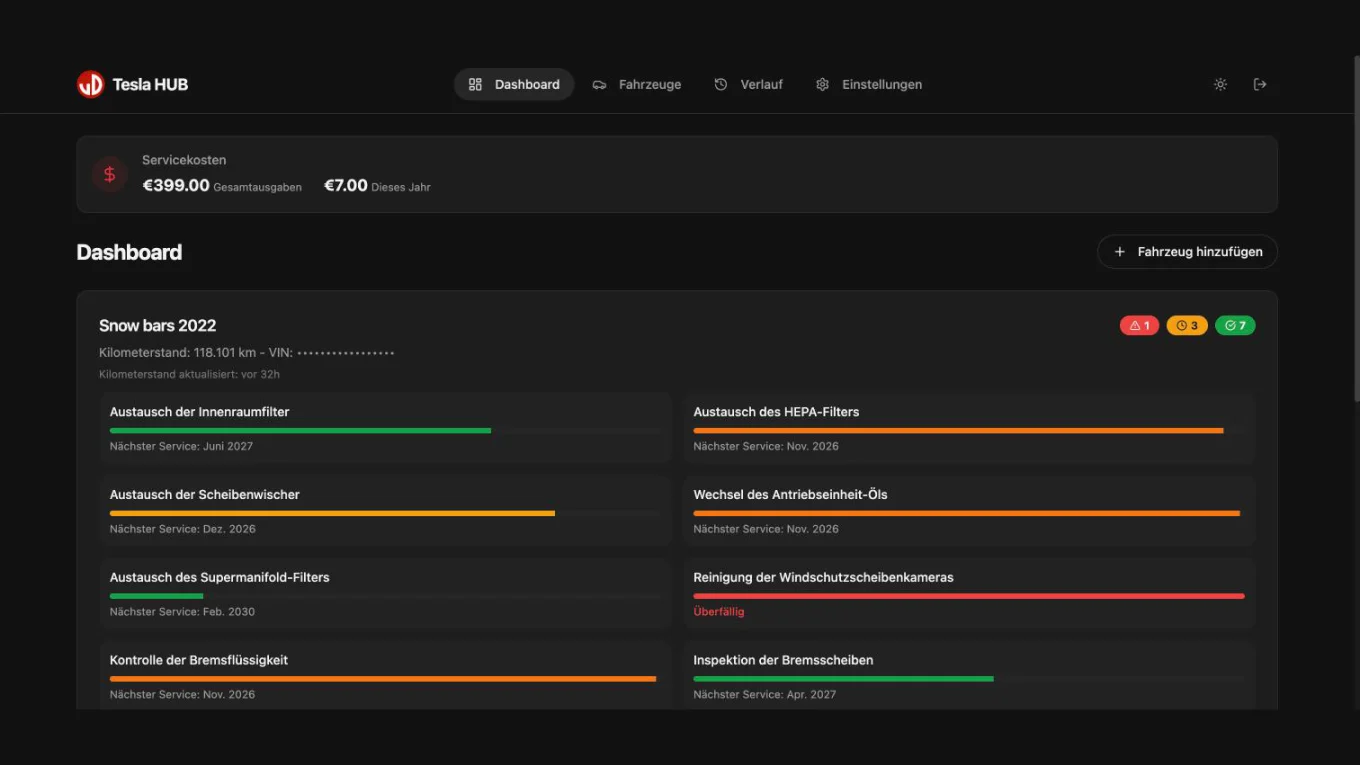Image resolution: width=1360 pixels, height=765 pixels.
Task: Click the Wechsel des Antriebseinheit-Öls title
Action: click(790, 494)
